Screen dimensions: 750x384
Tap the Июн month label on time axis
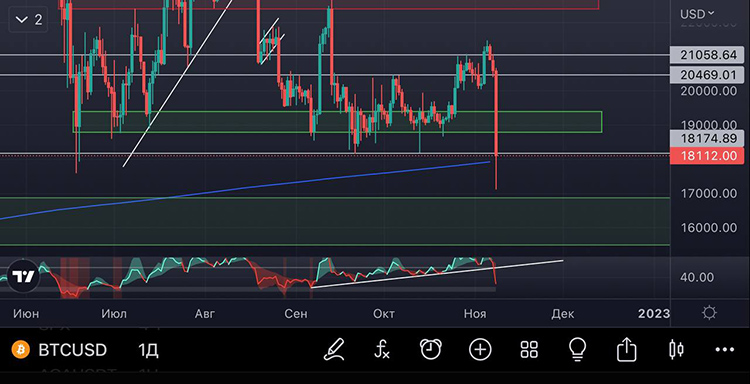[x=26, y=314]
